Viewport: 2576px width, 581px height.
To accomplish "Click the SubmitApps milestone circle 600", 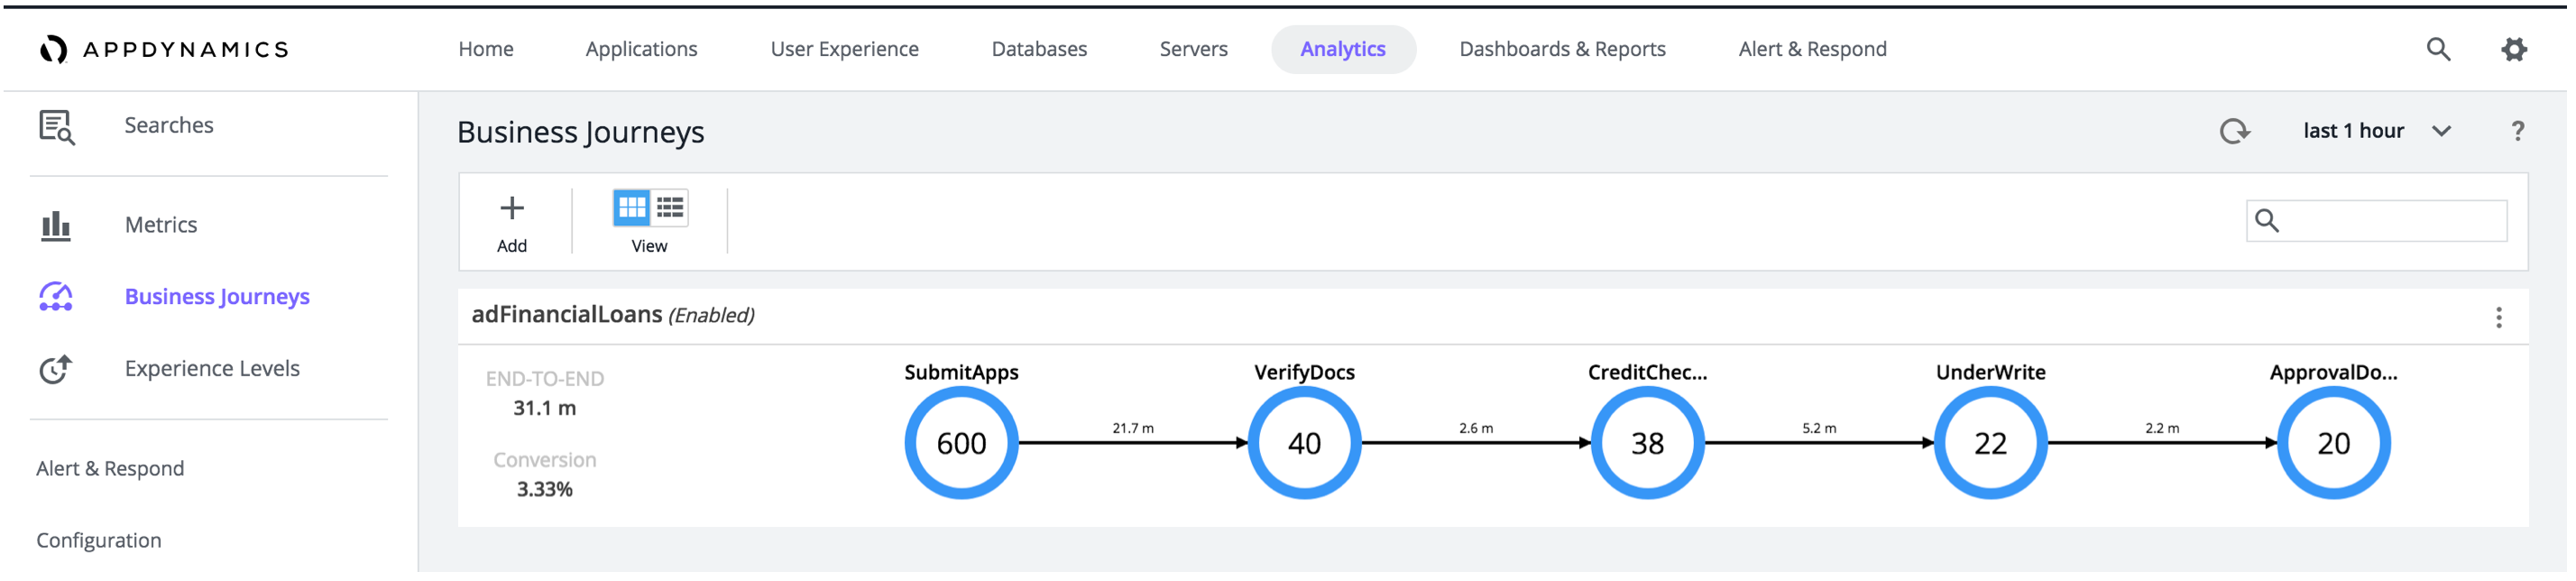I will point(964,444).
